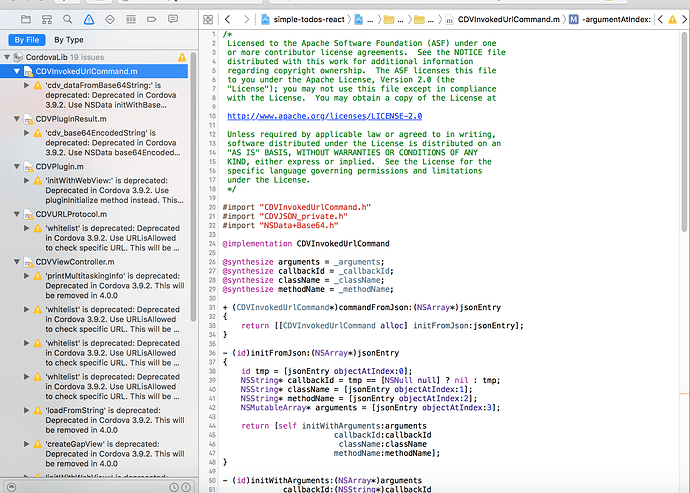The image size is (690, 493).
Task: Click warning icon for 'printMultitaskingInfo' issue
Action: pyautogui.click(x=38, y=276)
